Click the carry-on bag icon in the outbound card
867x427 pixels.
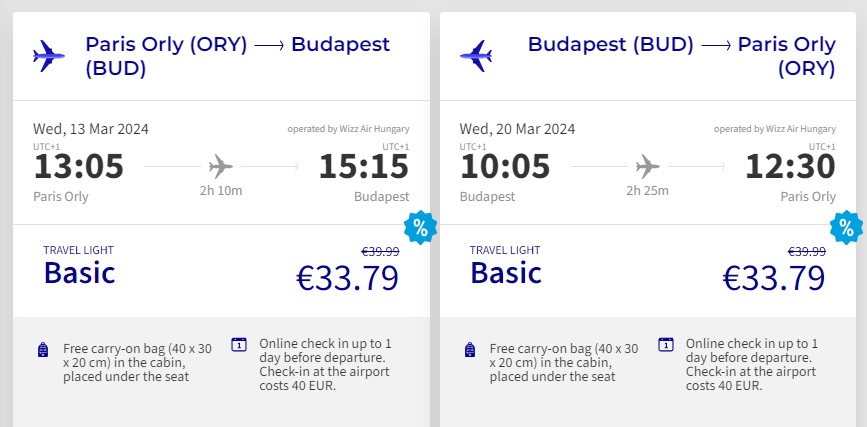[42, 349]
